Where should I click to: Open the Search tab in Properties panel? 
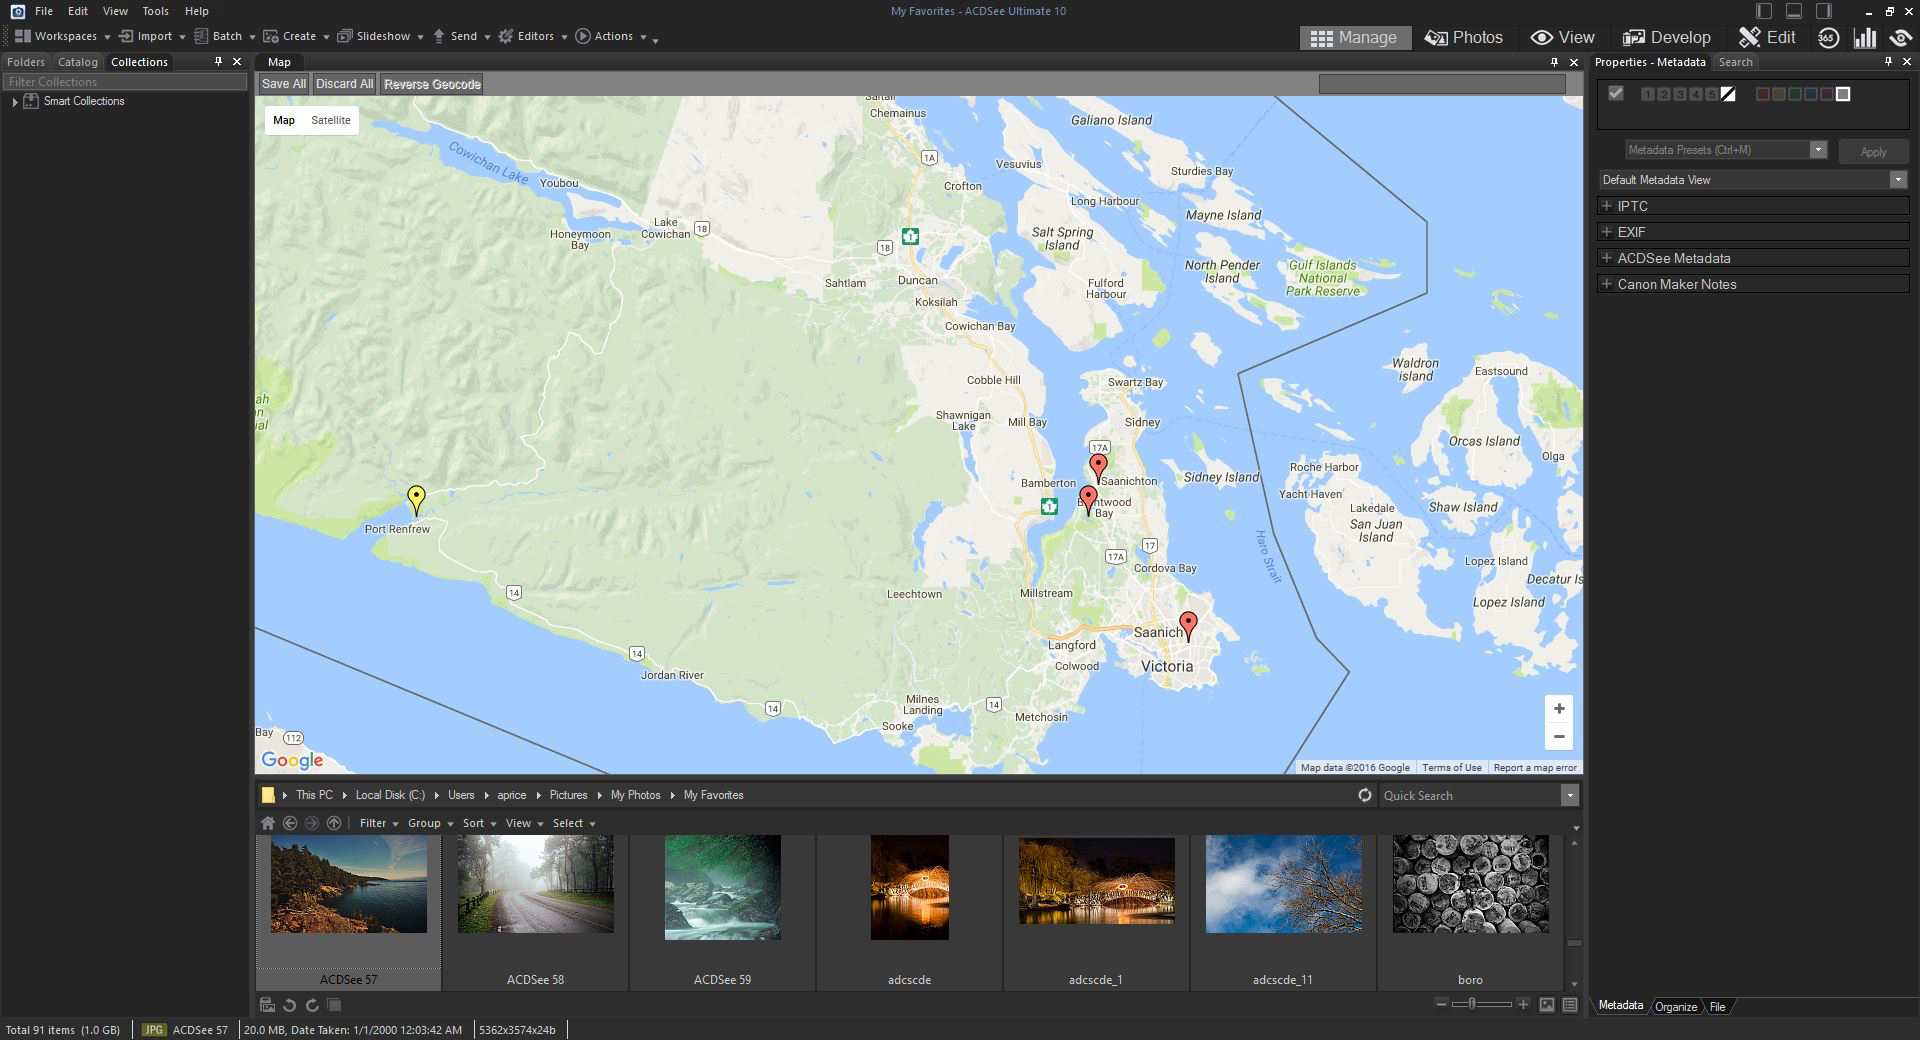pyautogui.click(x=1735, y=62)
